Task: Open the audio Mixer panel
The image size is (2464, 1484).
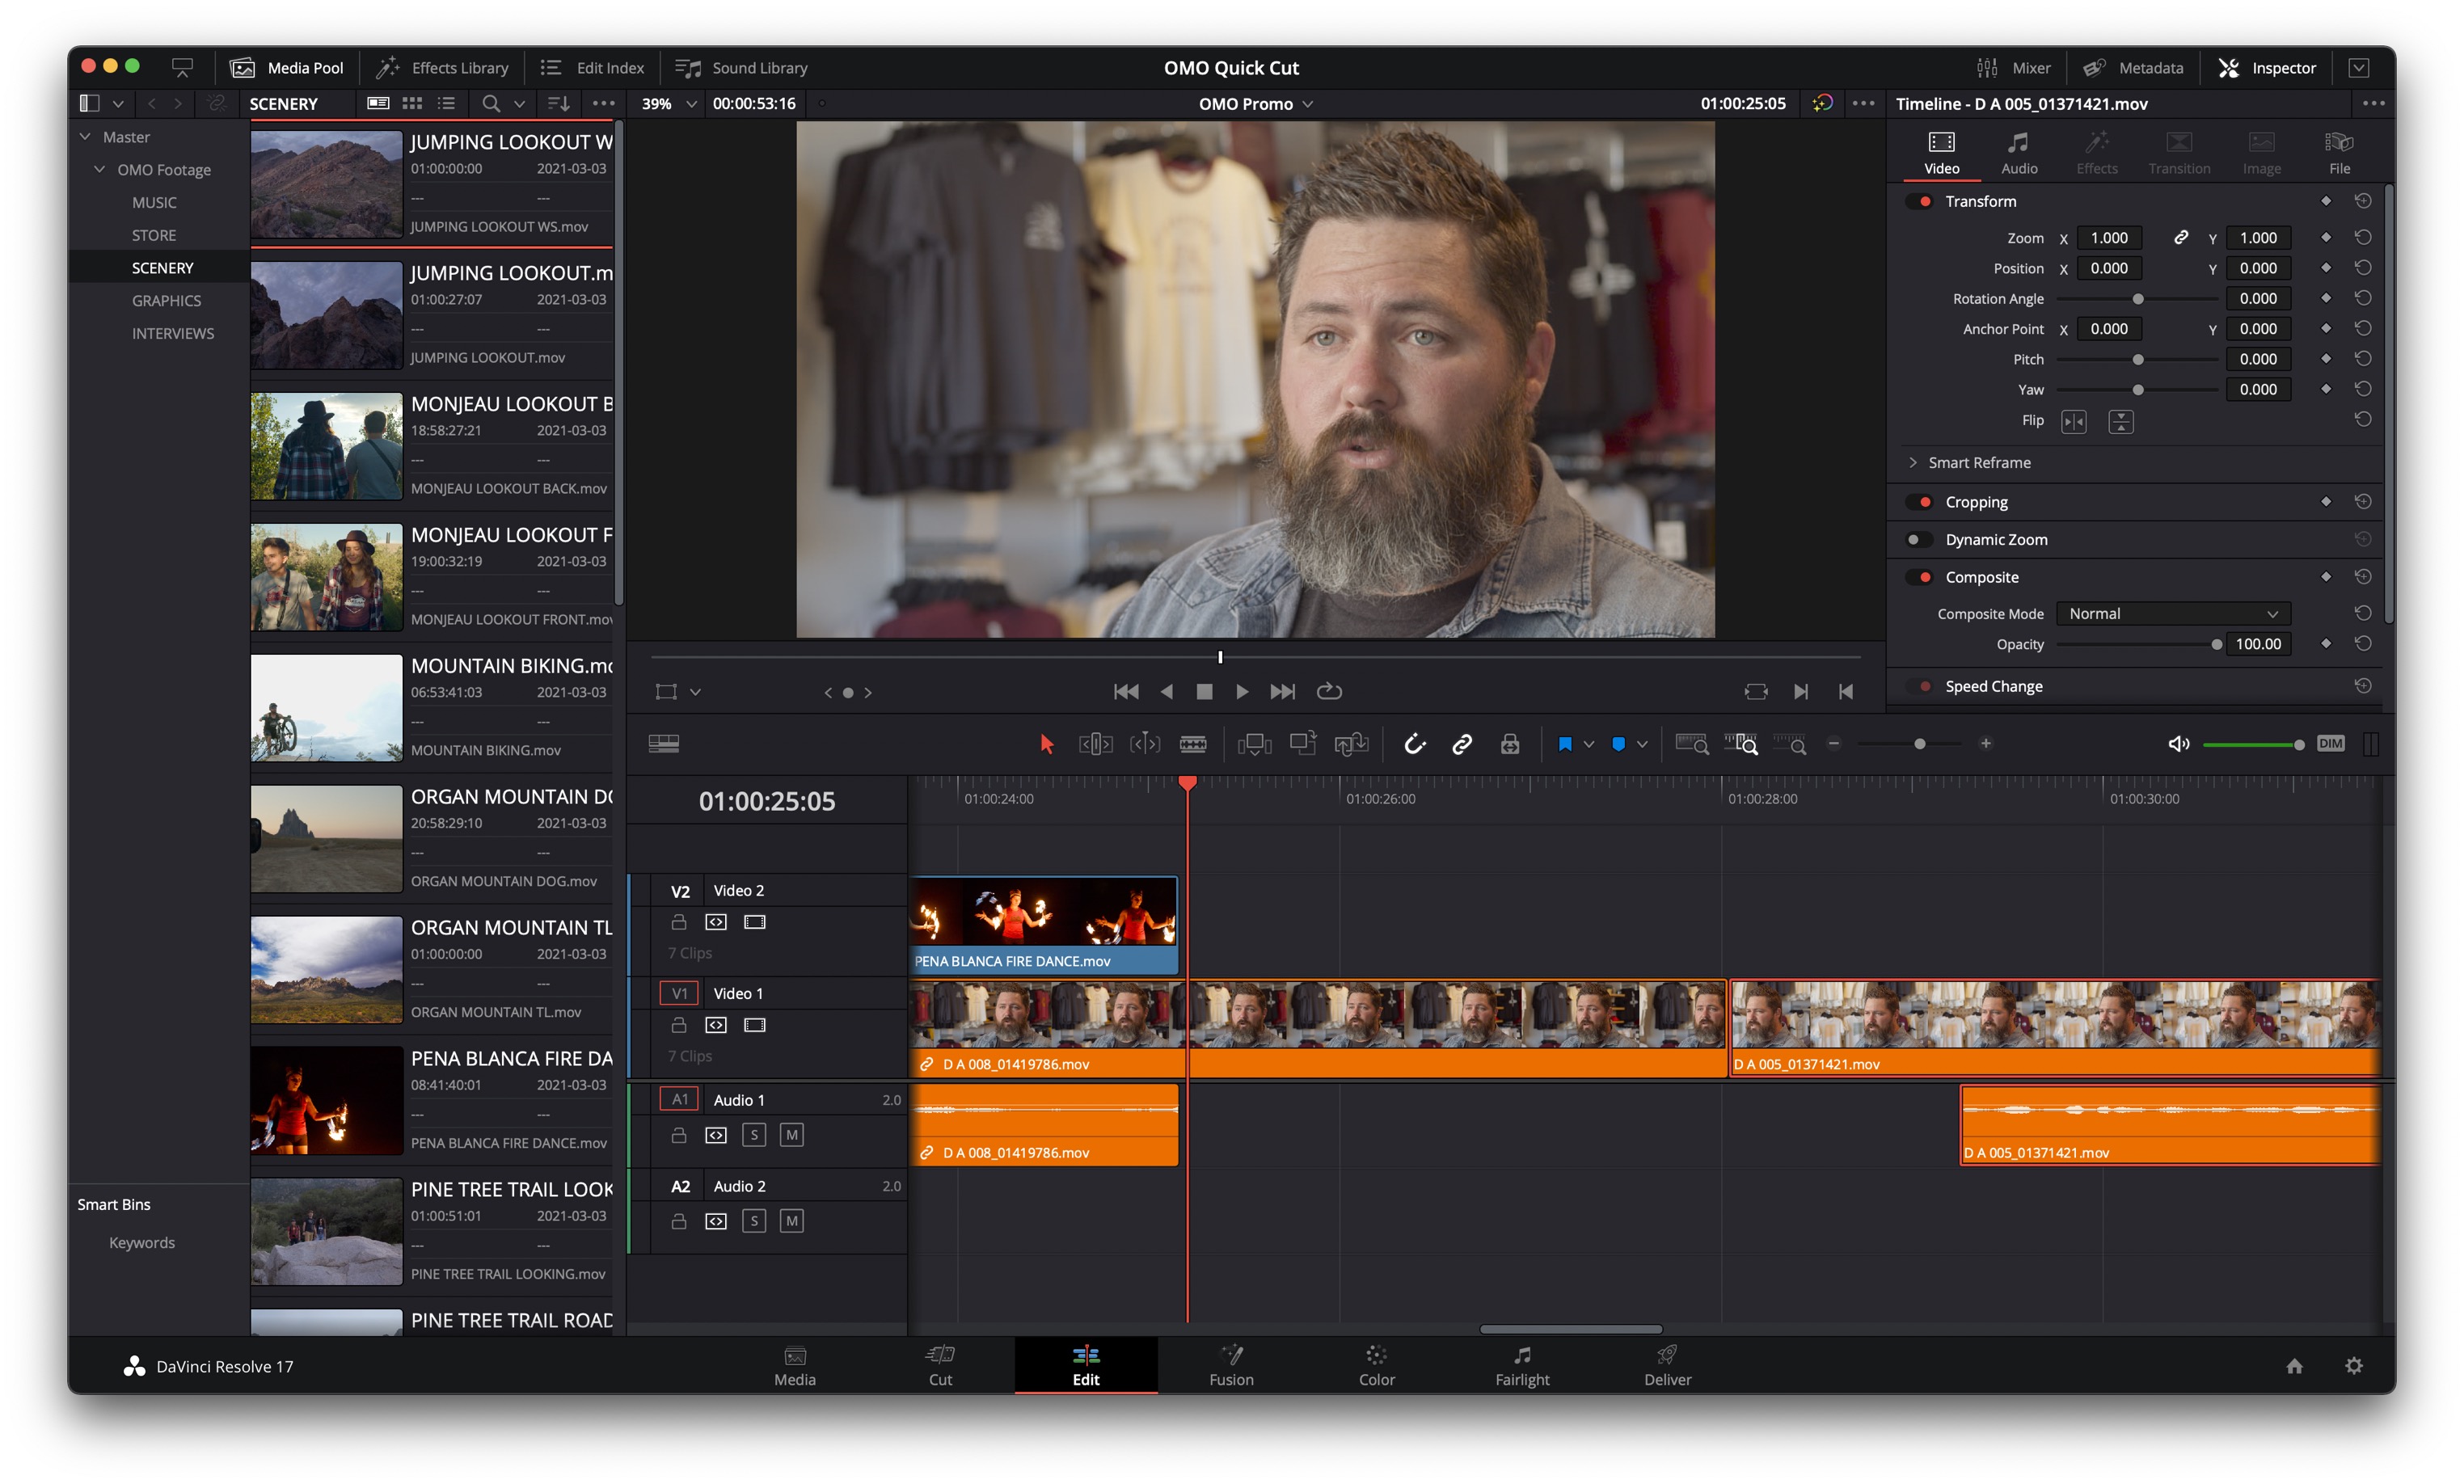Action: [x=2013, y=67]
